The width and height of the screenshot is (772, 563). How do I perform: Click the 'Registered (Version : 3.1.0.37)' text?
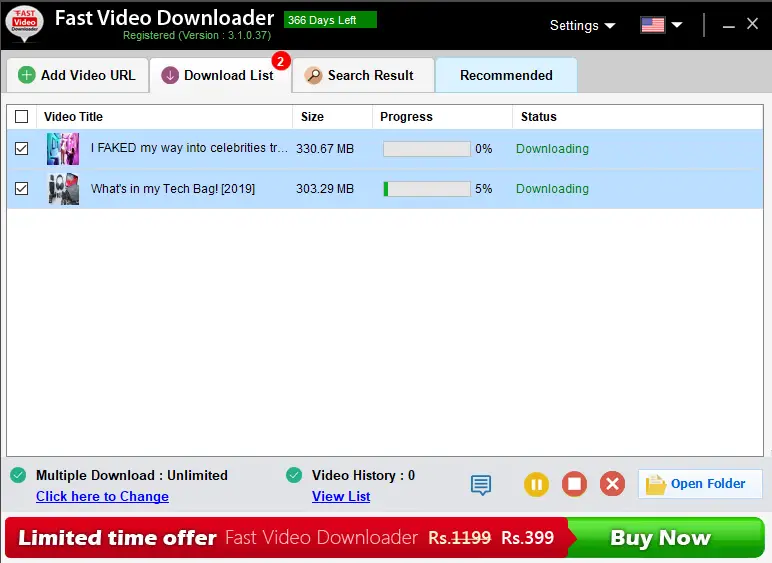[197, 35]
